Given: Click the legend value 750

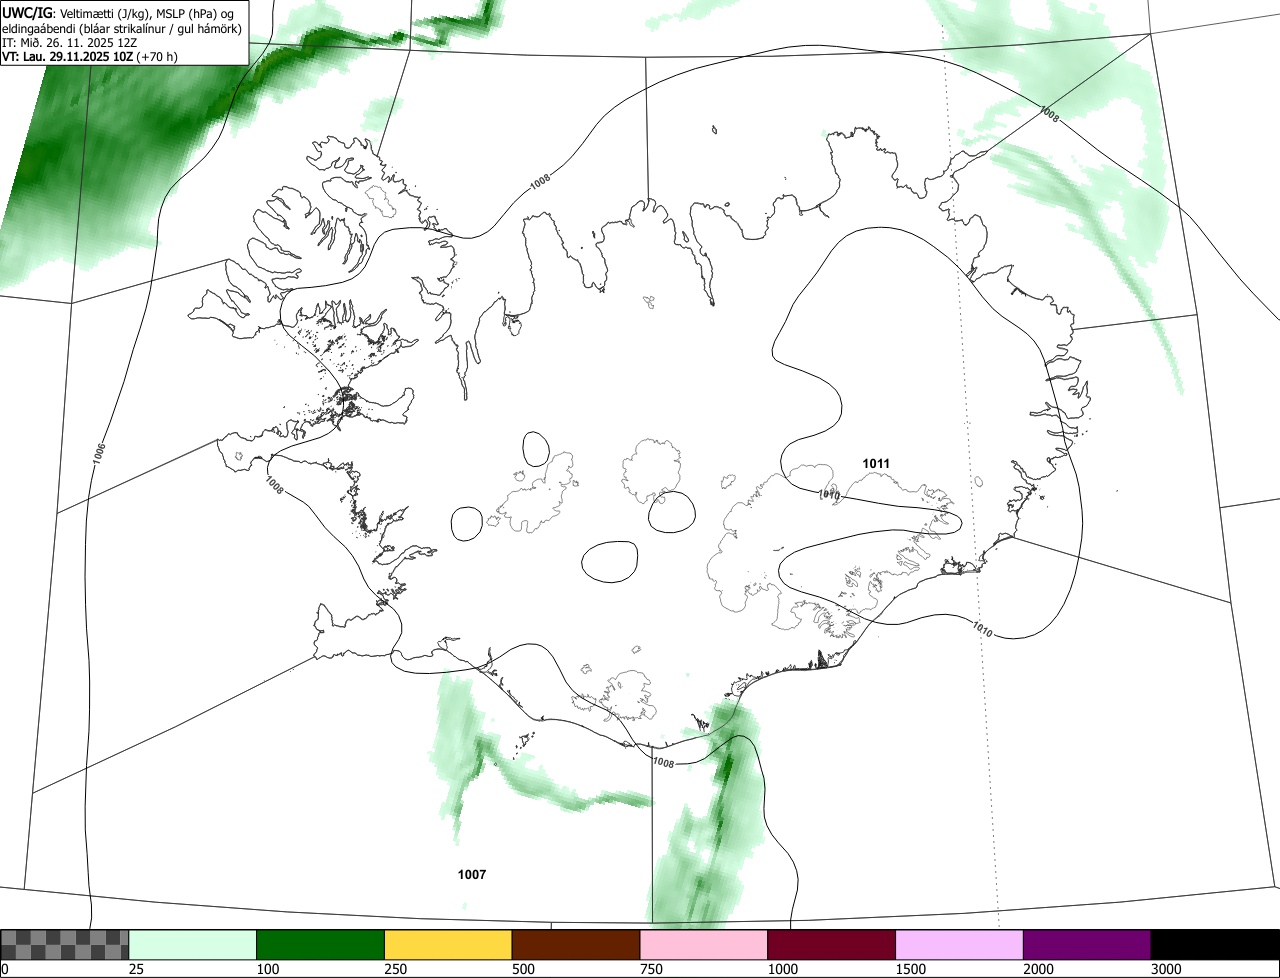Looking at the screenshot, I should pyautogui.click(x=650, y=970).
